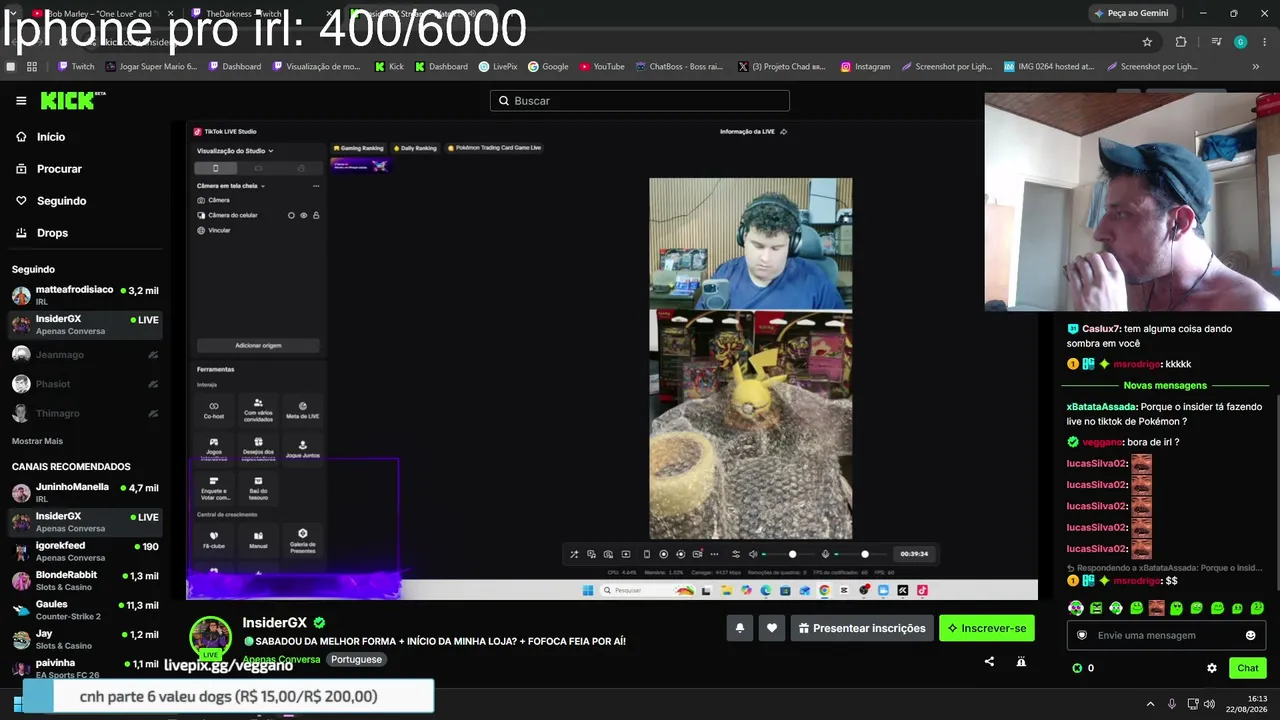Open the chat emoji picker
The height and width of the screenshot is (720, 1280).
[1250, 635]
